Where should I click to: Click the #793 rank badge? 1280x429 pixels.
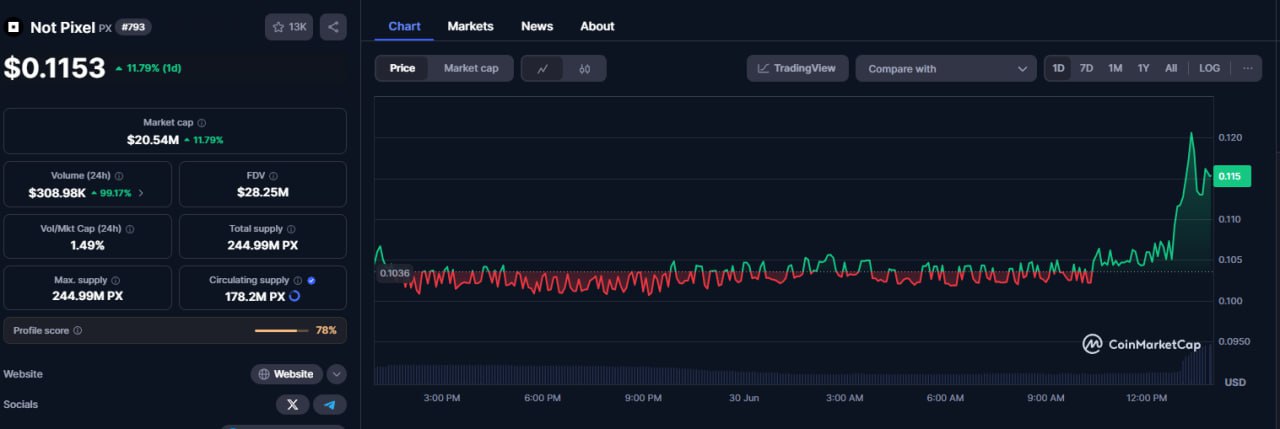133,27
